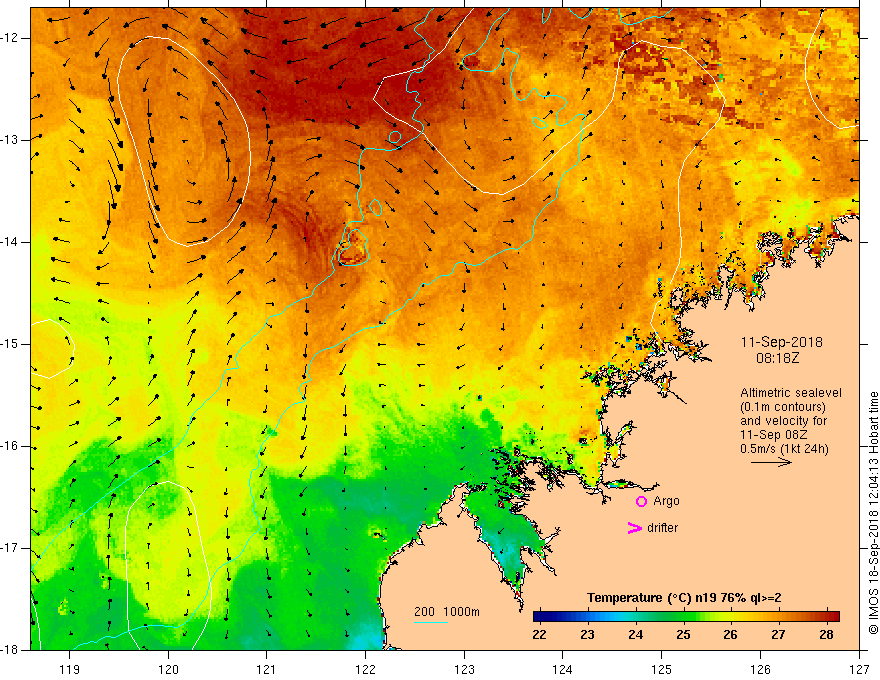Click the colorbar tick label 27

778,635
